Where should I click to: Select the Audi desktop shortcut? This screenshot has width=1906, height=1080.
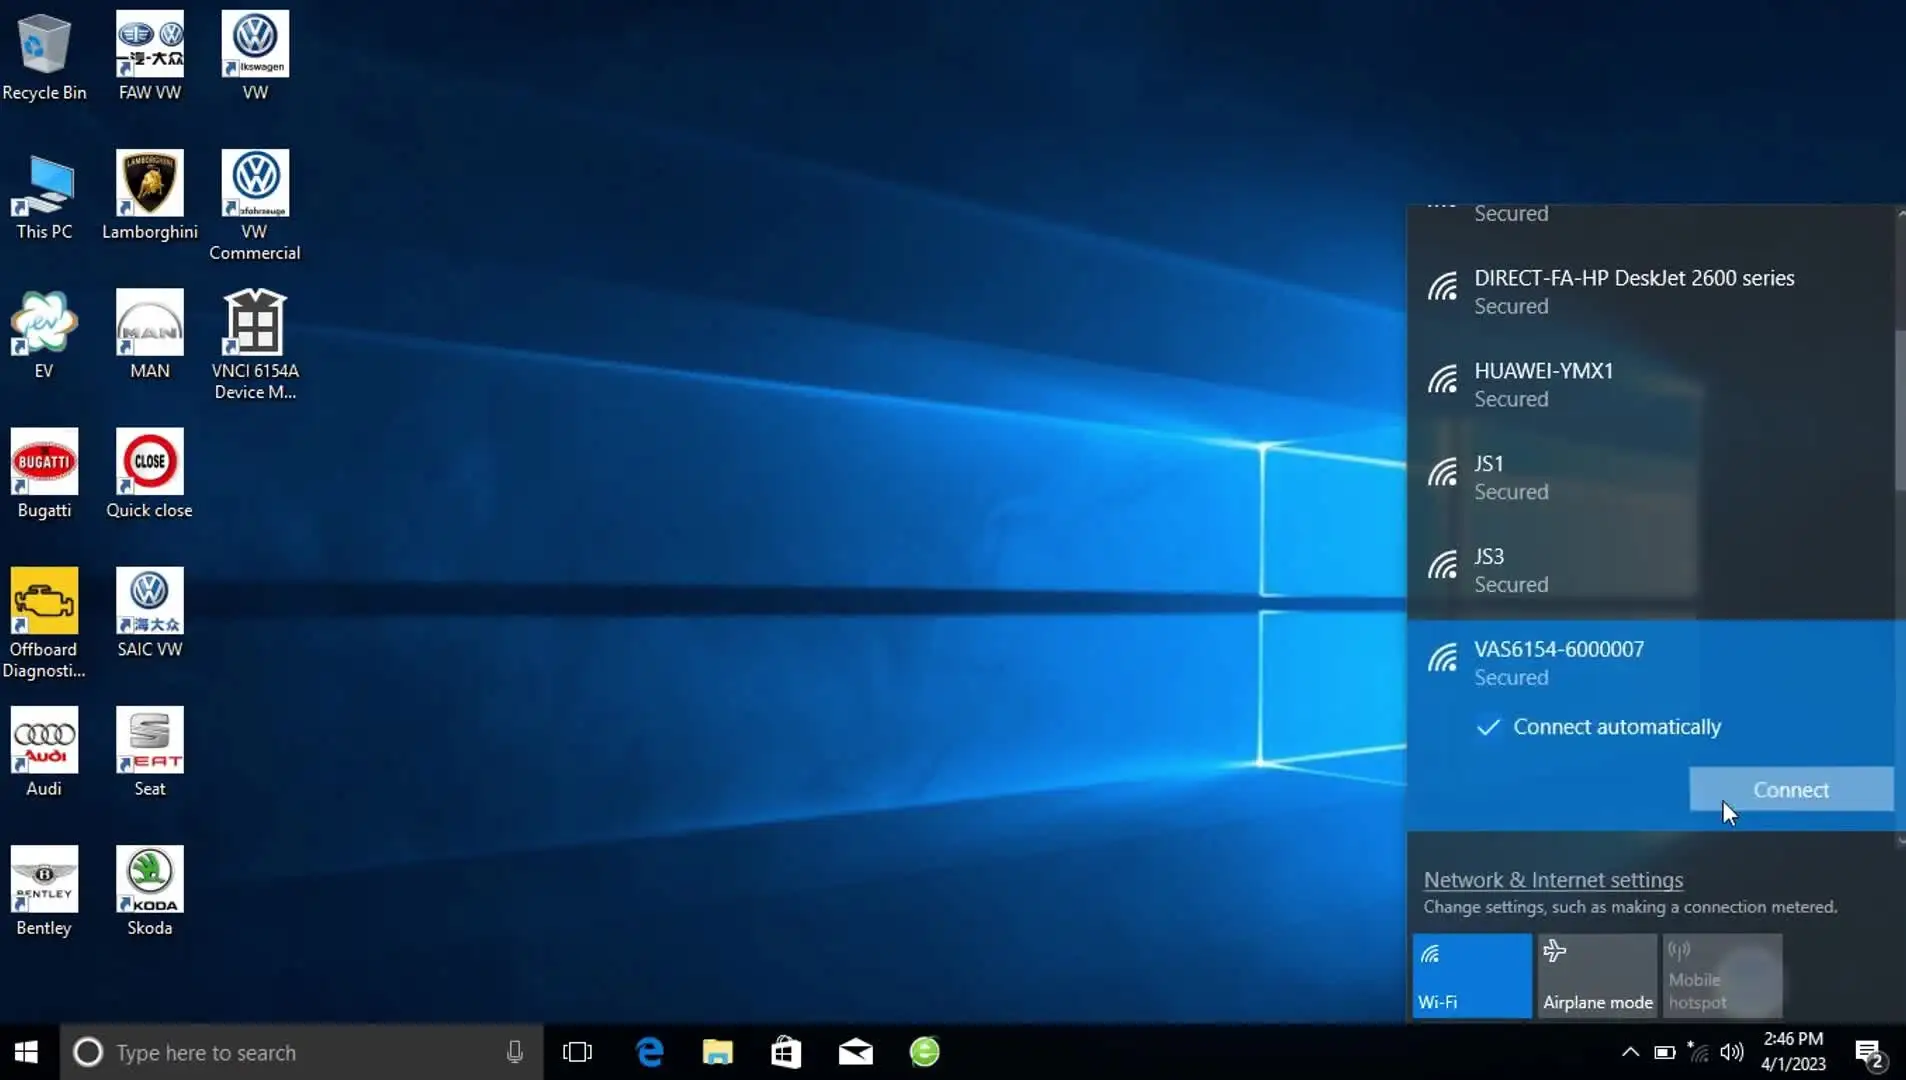(44, 752)
